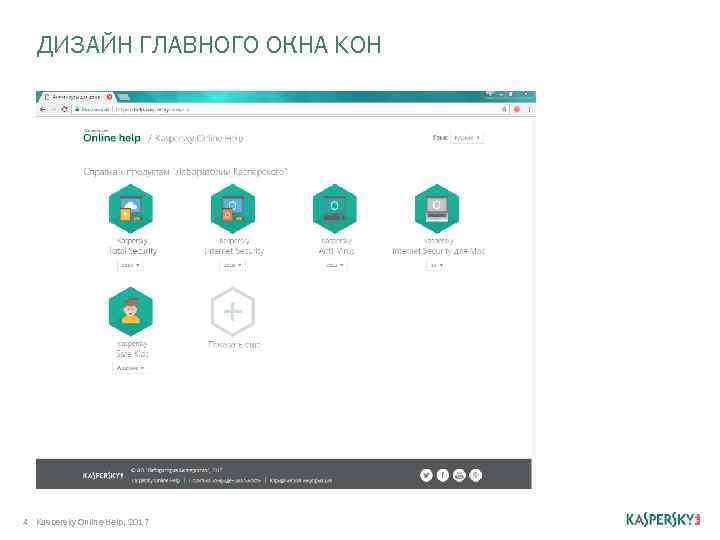Viewport: 720px width, 540px height.
Task: Click the secure lock icon in address bar
Action: pyautogui.click(x=77, y=109)
